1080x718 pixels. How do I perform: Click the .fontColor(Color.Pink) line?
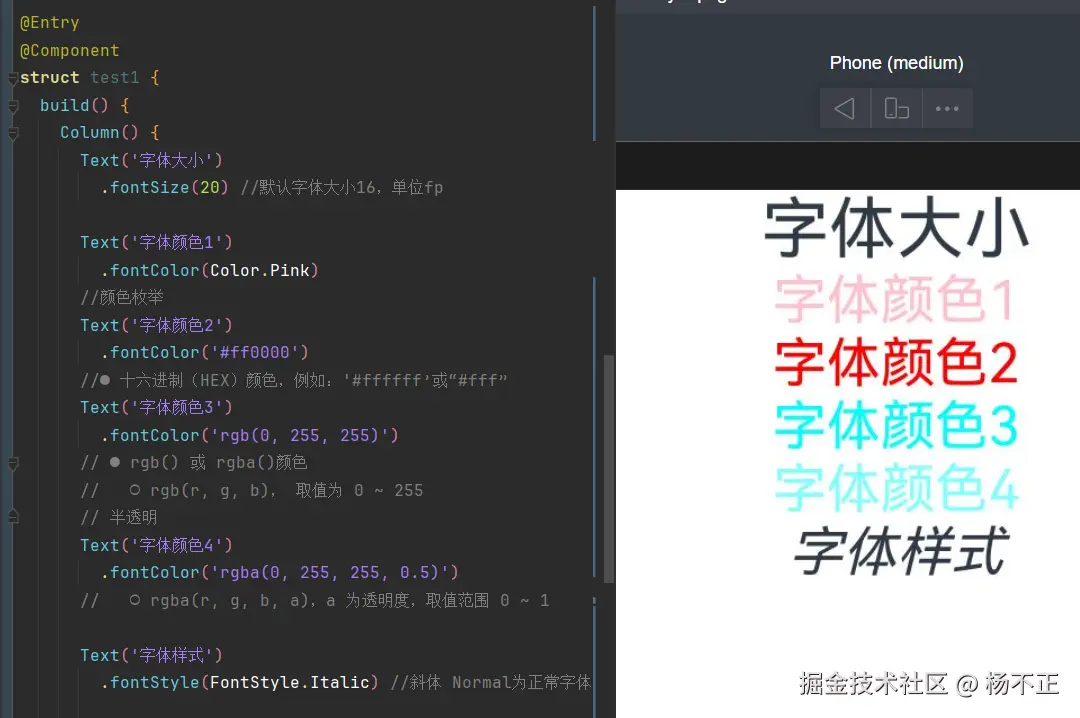pyautogui.click(x=209, y=270)
